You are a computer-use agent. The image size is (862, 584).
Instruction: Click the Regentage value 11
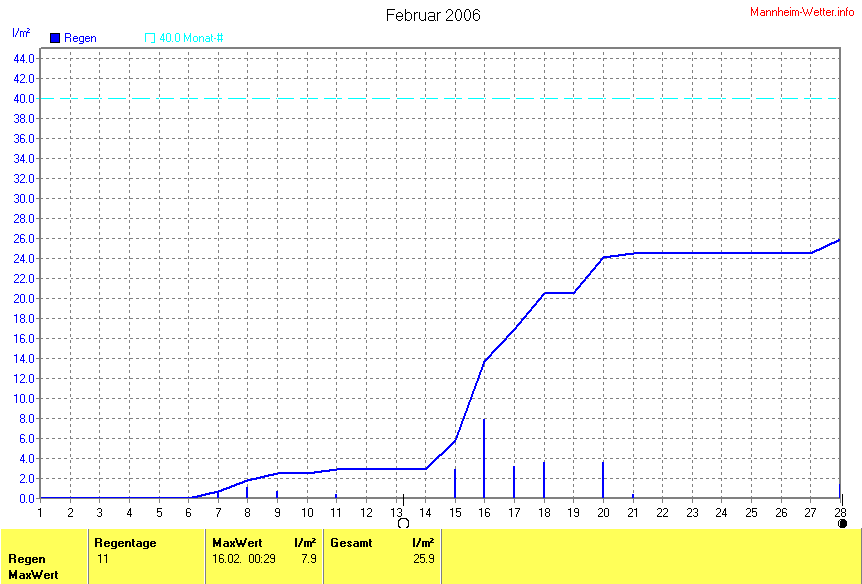(x=101, y=559)
